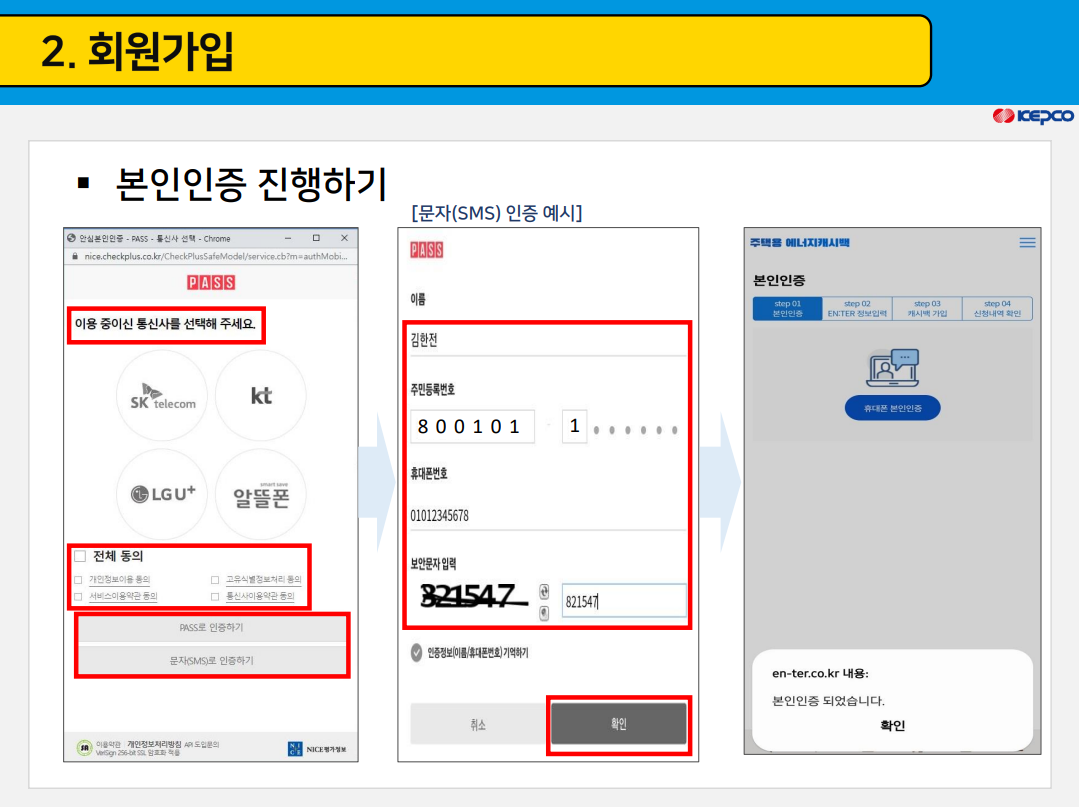Select SK telecom as your carrier

click(x=161, y=395)
